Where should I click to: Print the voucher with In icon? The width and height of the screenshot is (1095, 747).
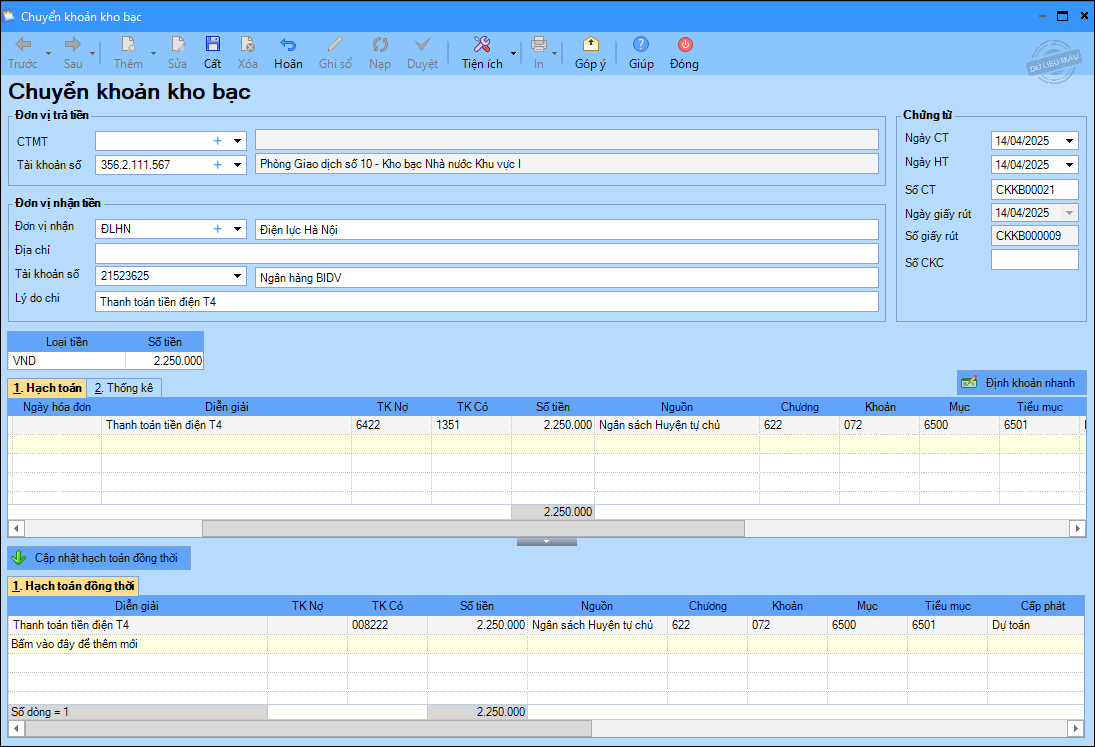pyautogui.click(x=538, y=45)
